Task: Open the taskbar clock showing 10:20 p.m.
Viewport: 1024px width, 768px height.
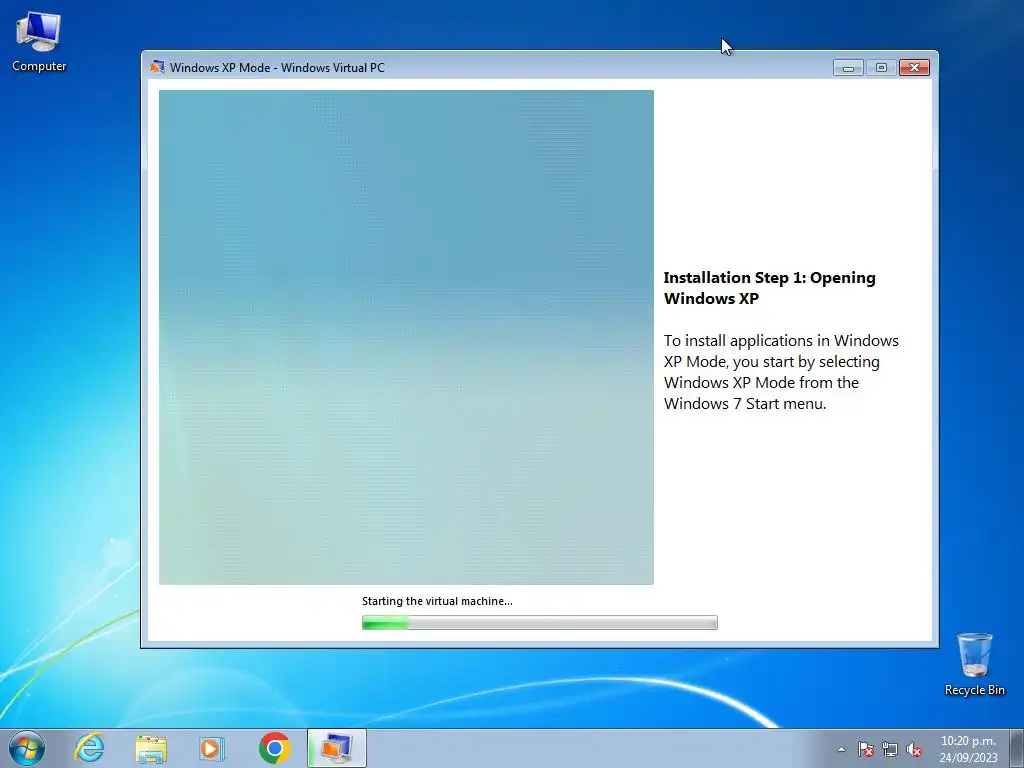Action: coord(968,749)
